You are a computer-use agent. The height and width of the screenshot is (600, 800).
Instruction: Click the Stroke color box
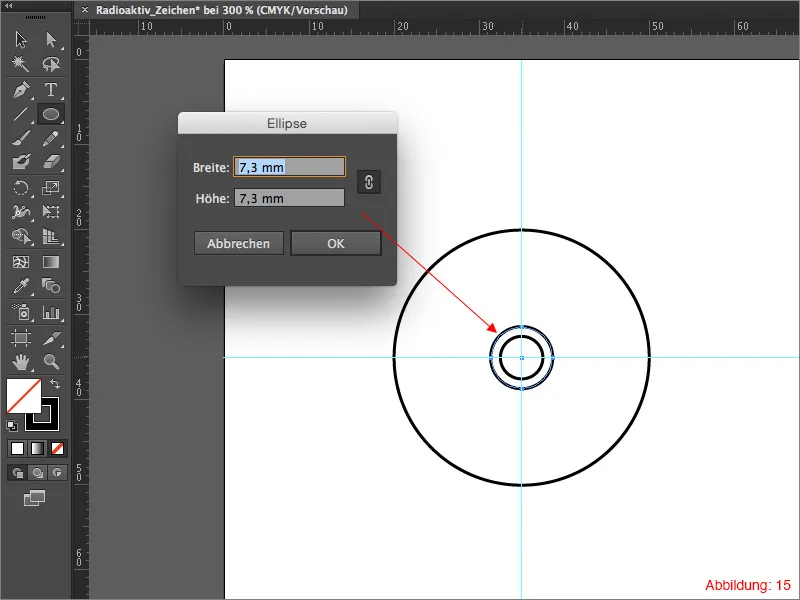(50, 422)
